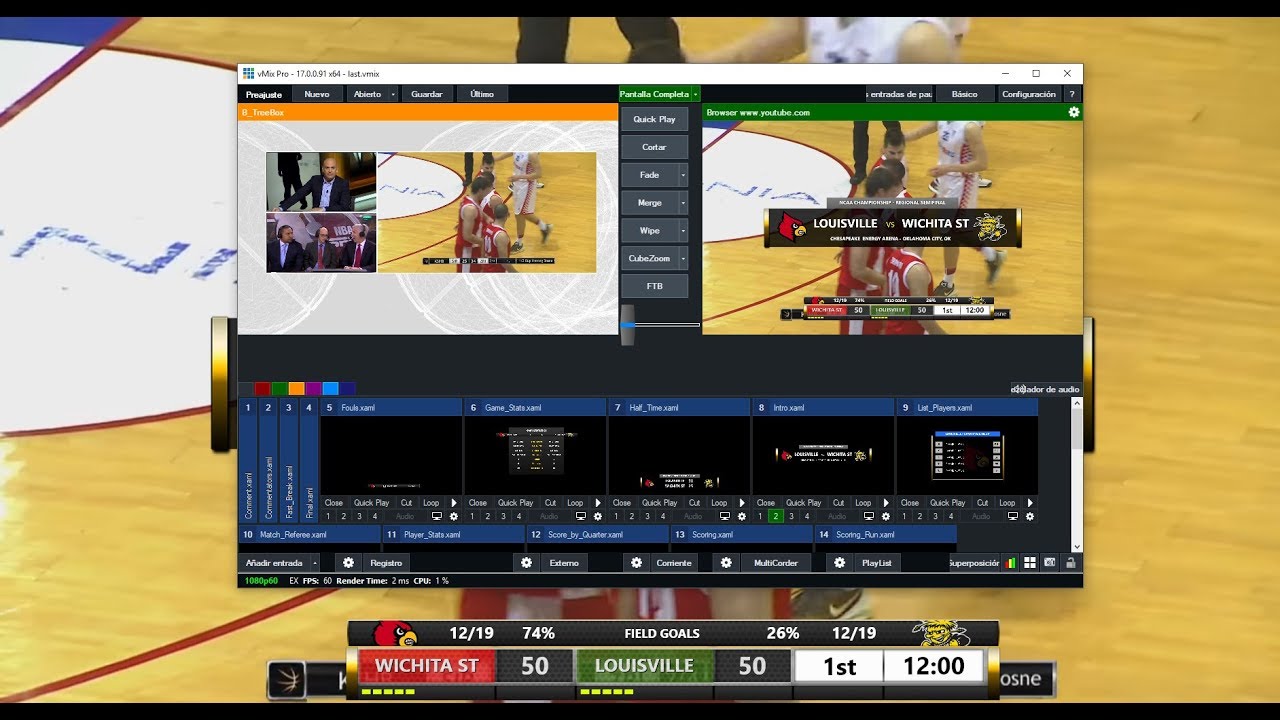The image size is (1280, 720).
Task: Toggle overlay 1 on the Fouls.xaml input
Action: pyautogui.click(x=328, y=516)
